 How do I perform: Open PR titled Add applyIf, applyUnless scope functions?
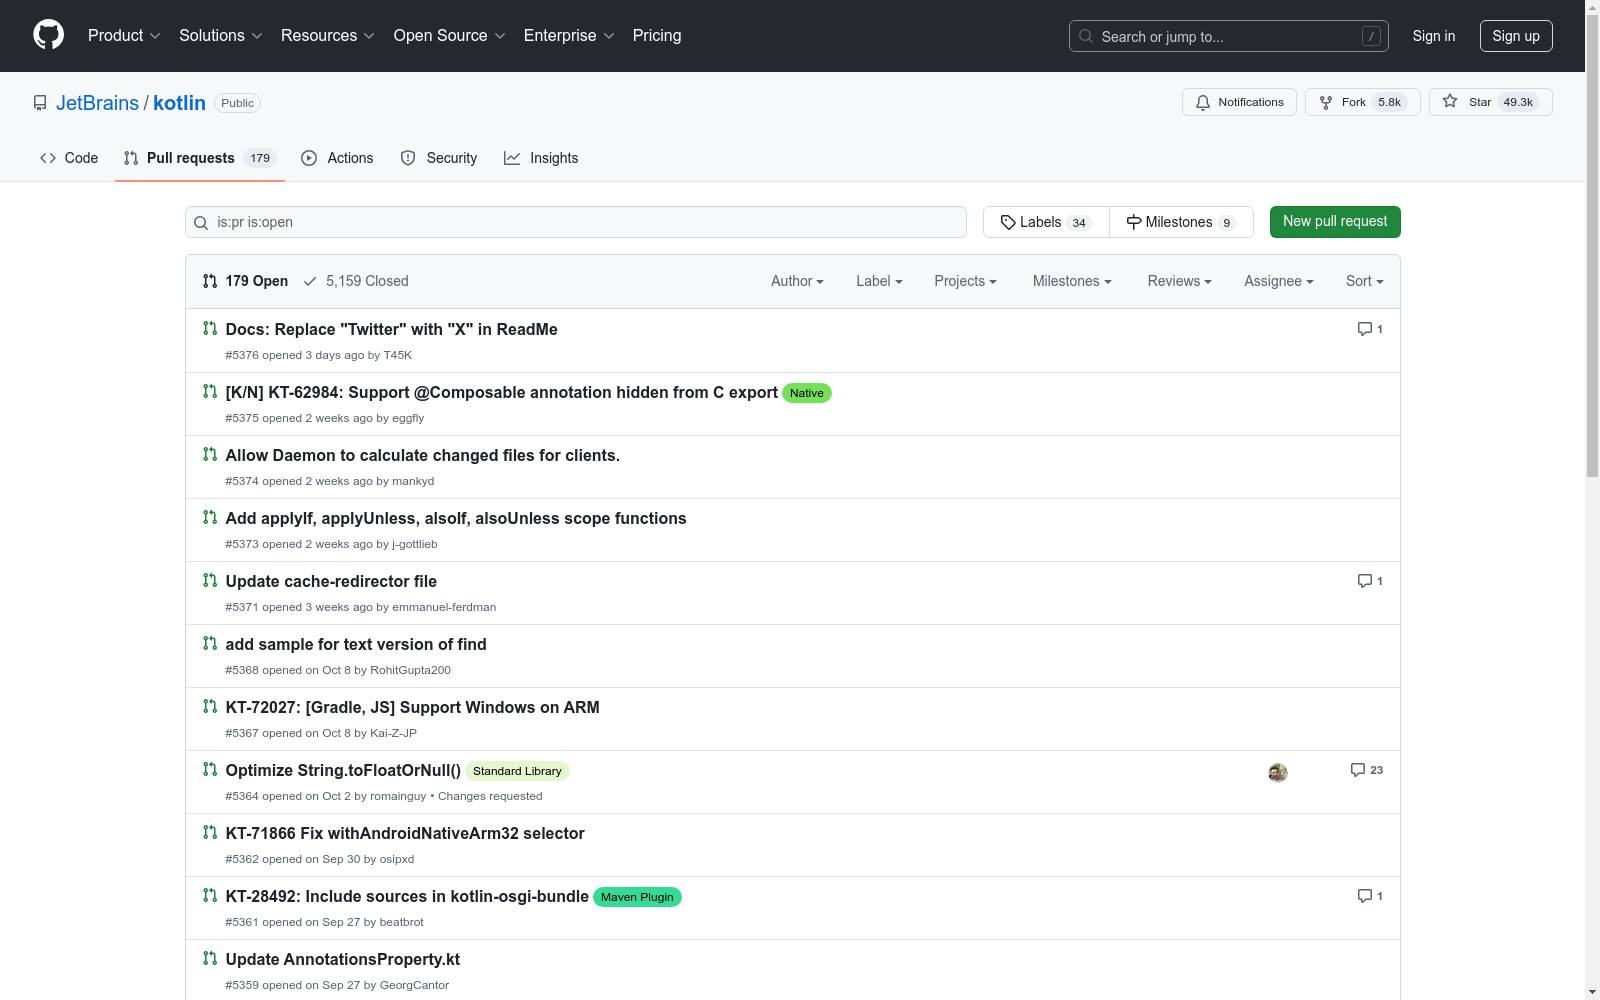(x=456, y=518)
